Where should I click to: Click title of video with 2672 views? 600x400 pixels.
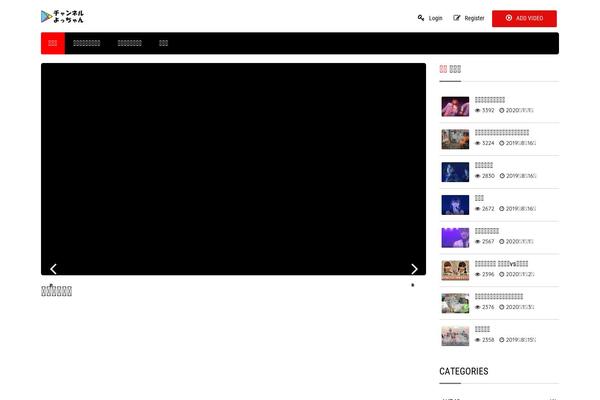tap(479, 198)
